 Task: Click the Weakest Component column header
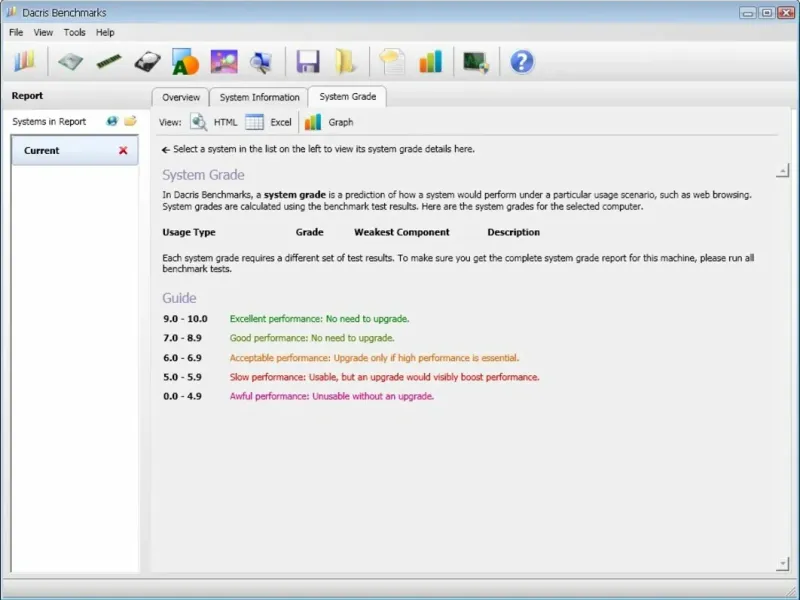pyautogui.click(x=402, y=232)
